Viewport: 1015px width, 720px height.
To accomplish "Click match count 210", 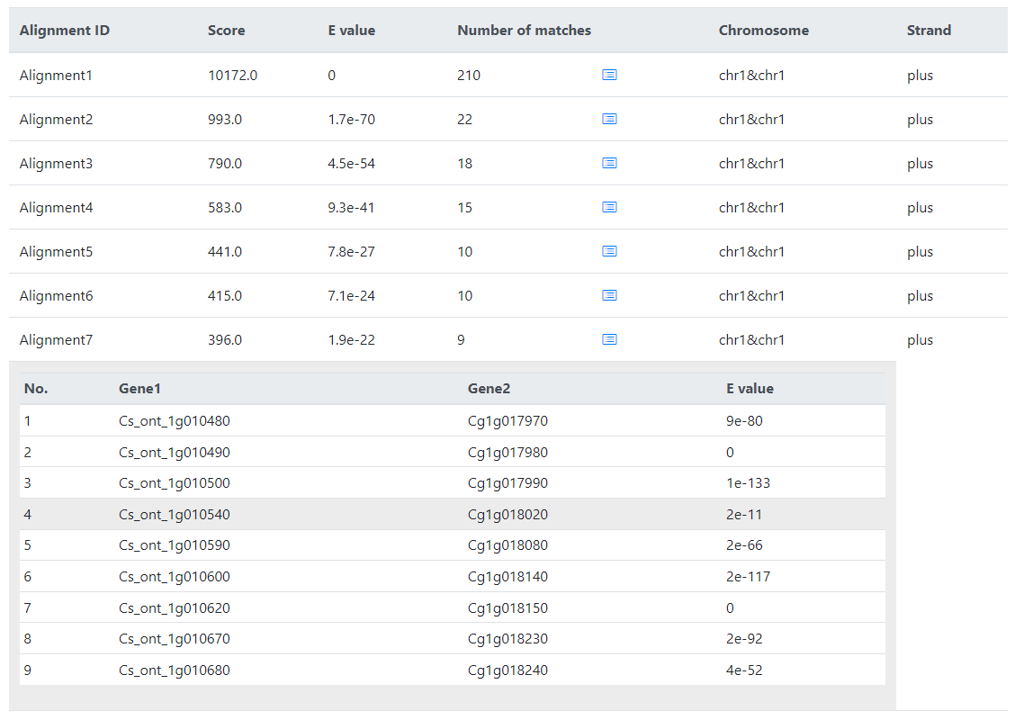I will click(x=469, y=75).
